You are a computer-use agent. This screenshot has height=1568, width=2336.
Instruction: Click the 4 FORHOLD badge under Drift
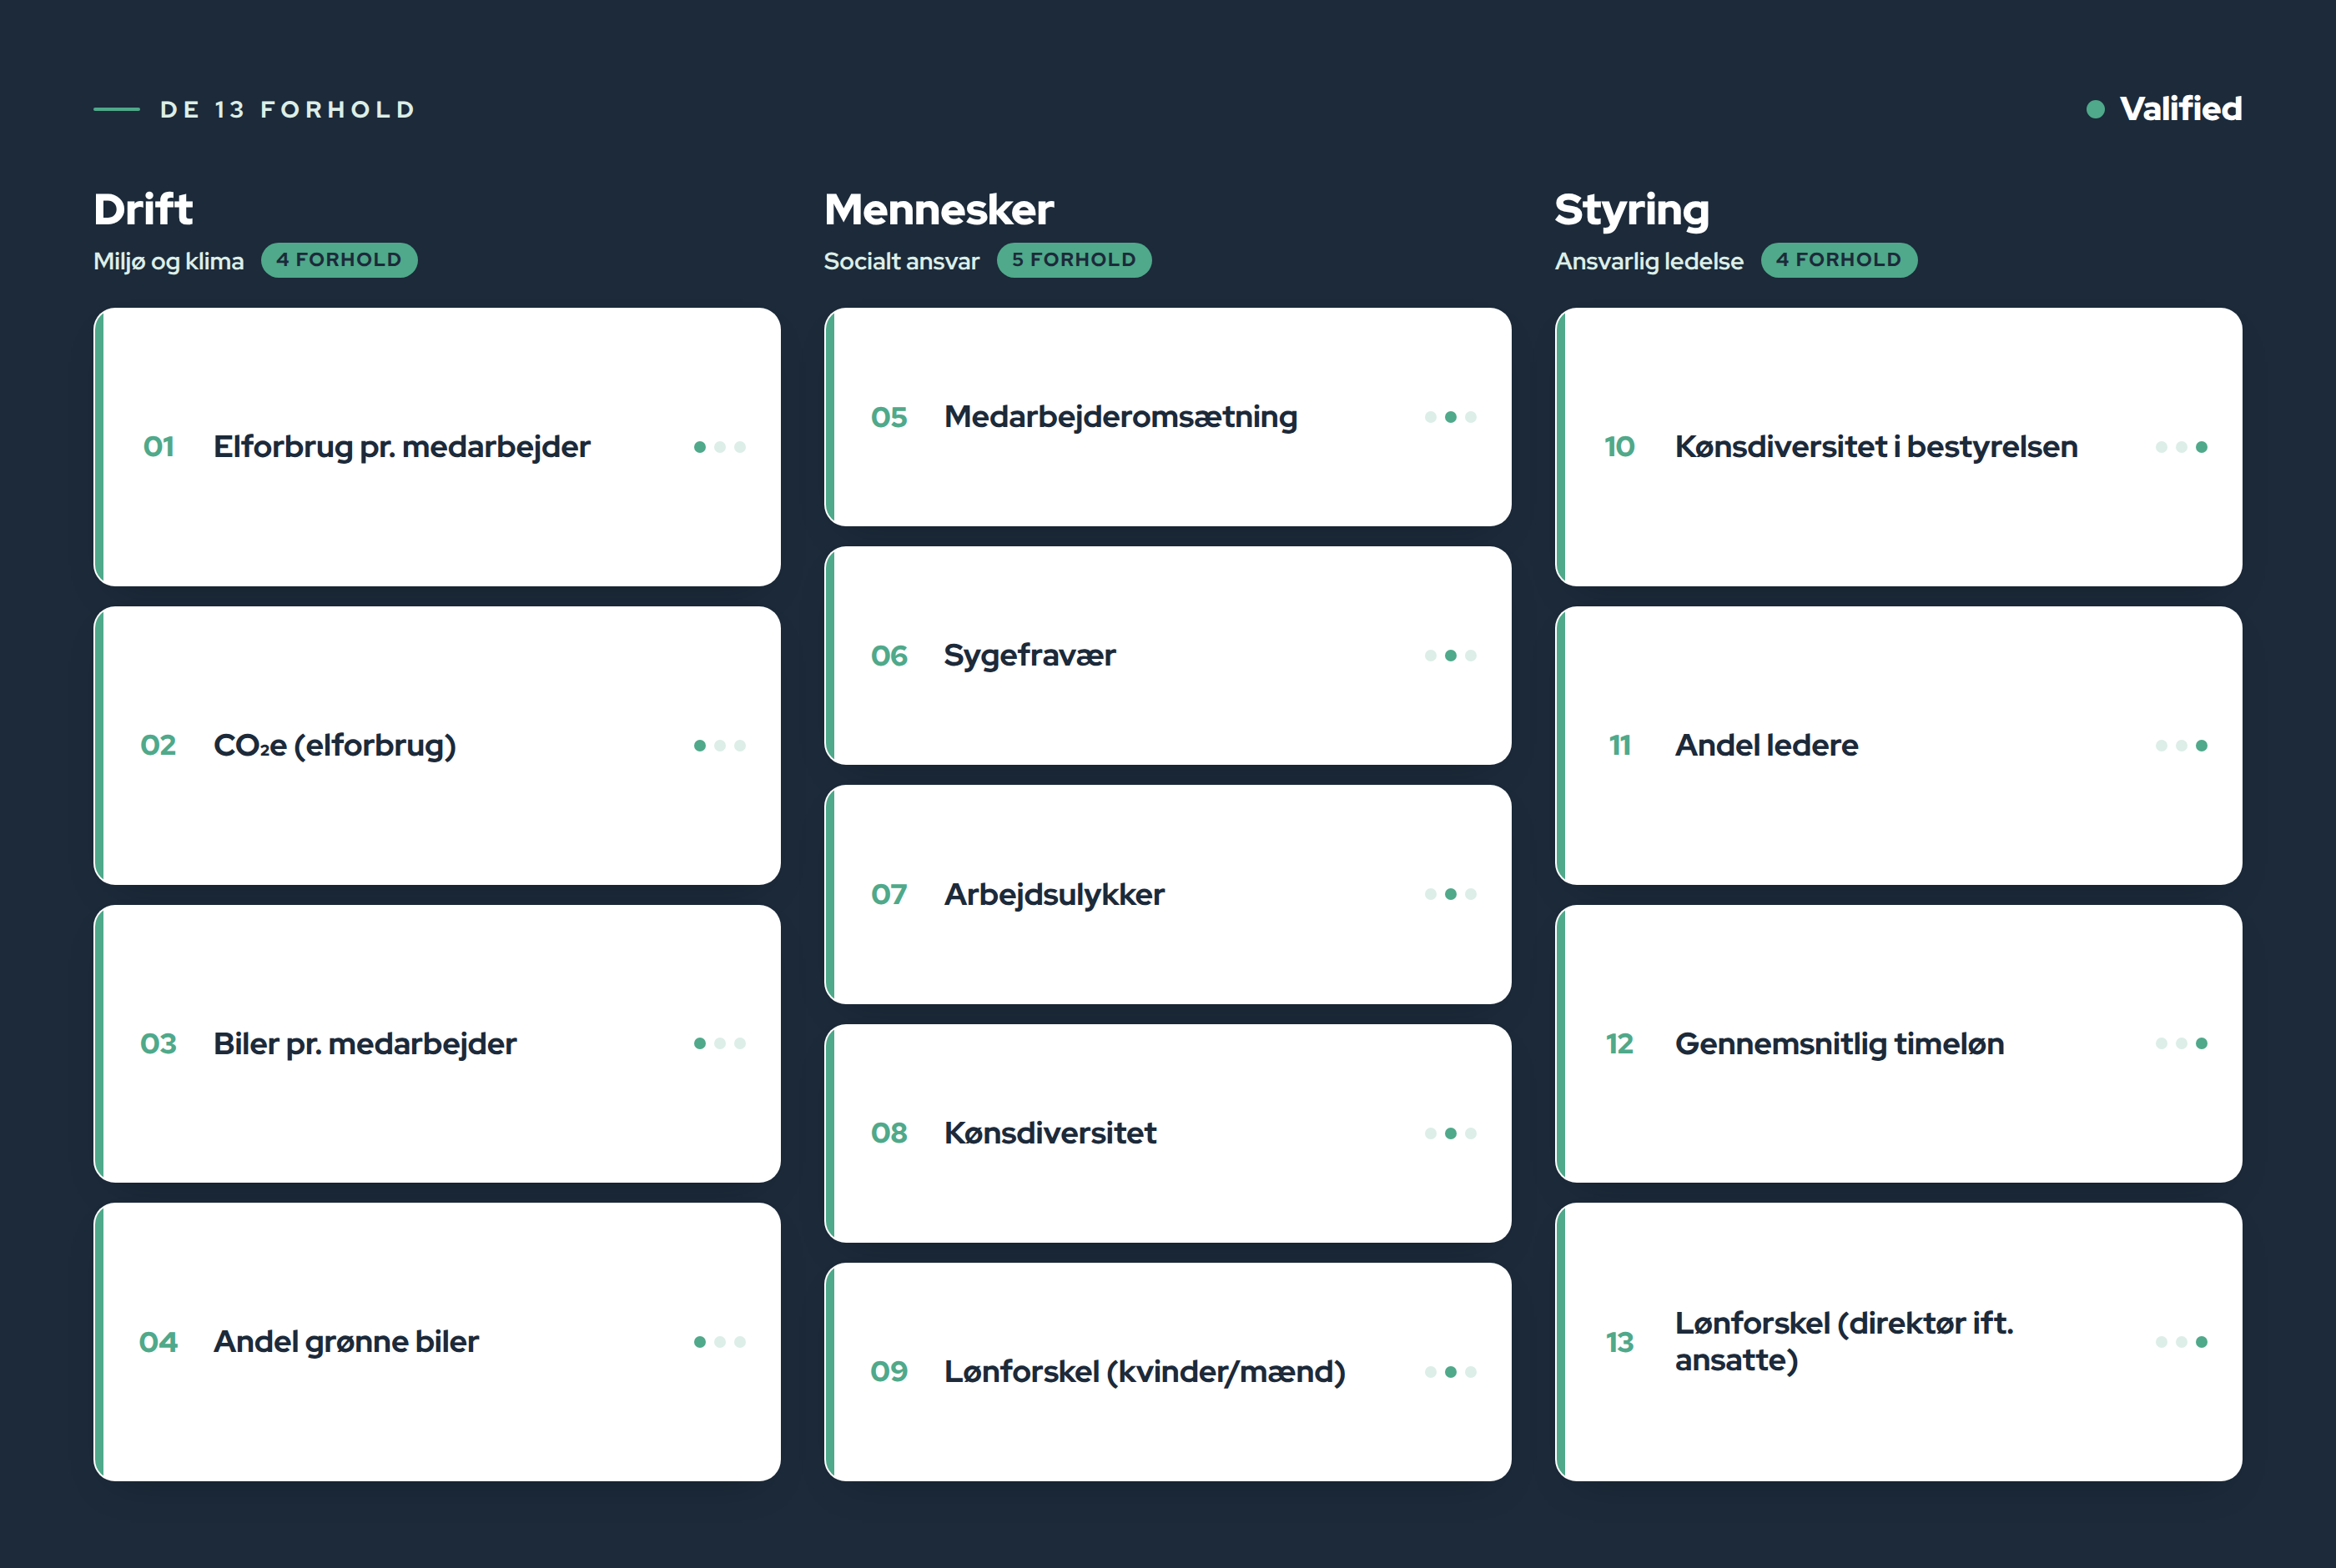coord(339,260)
